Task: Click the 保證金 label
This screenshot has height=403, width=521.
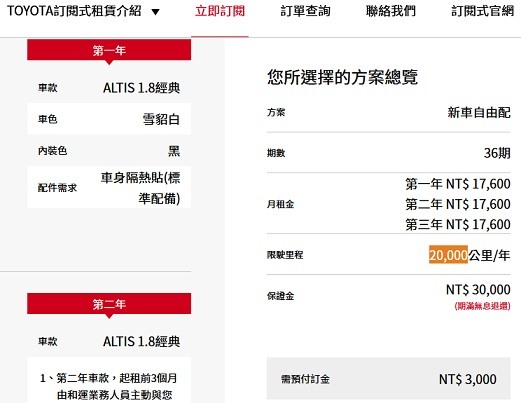Action: pyautogui.click(x=280, y=296)
